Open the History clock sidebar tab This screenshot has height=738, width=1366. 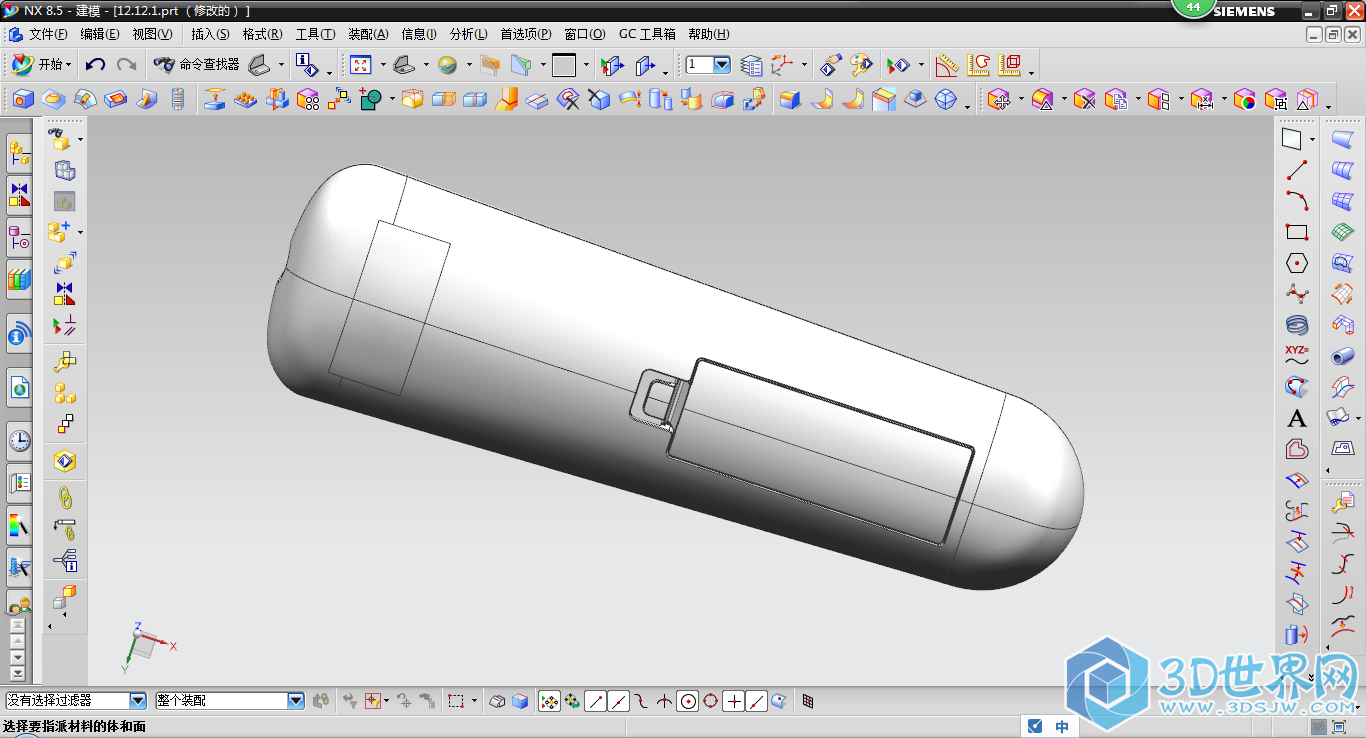[x=19, y=440]
